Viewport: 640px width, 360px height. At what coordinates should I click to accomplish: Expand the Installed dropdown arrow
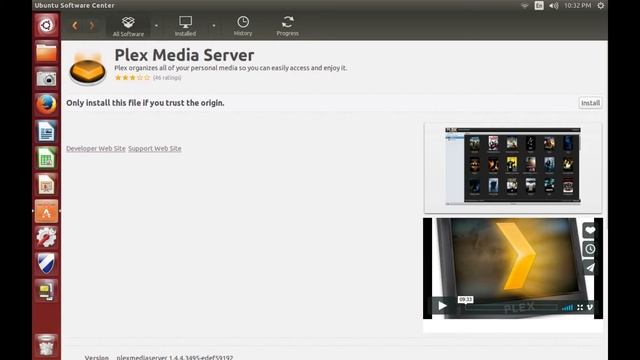(213, 26)
